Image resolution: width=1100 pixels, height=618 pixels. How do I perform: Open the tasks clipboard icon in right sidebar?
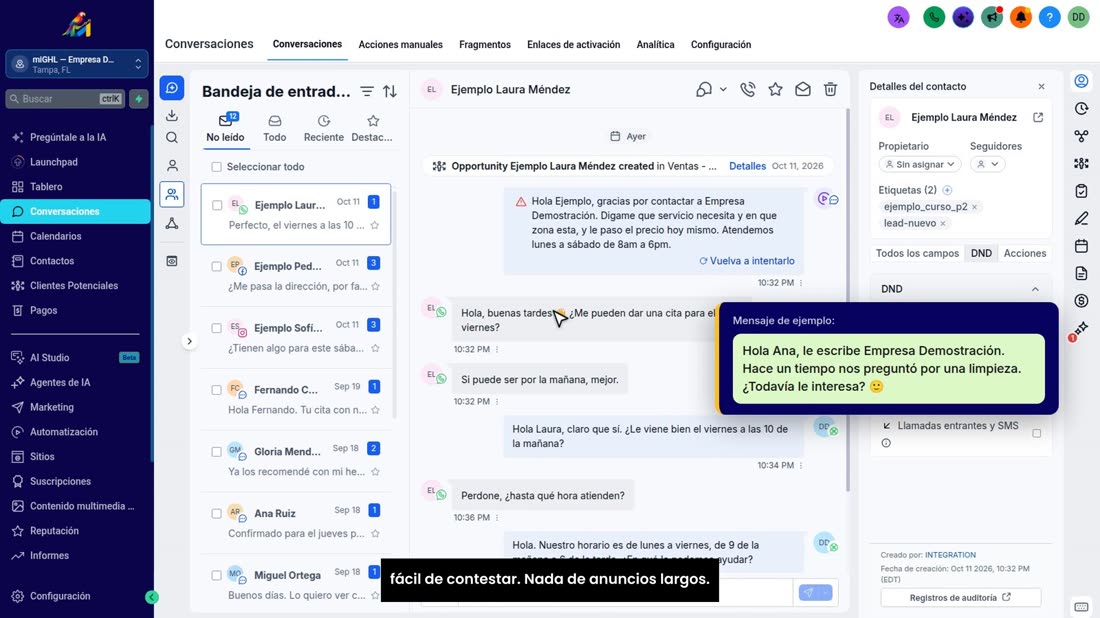[1081, 191]
